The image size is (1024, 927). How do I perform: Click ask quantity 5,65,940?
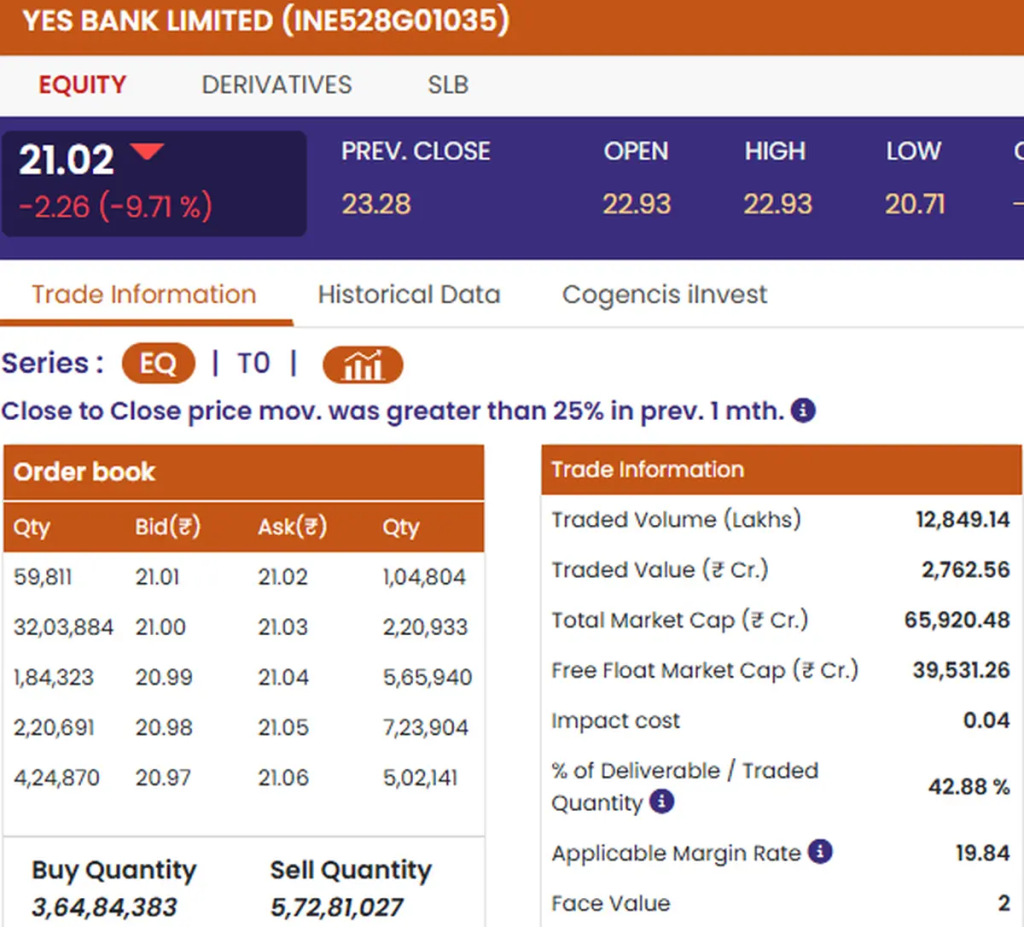point(427,677)
